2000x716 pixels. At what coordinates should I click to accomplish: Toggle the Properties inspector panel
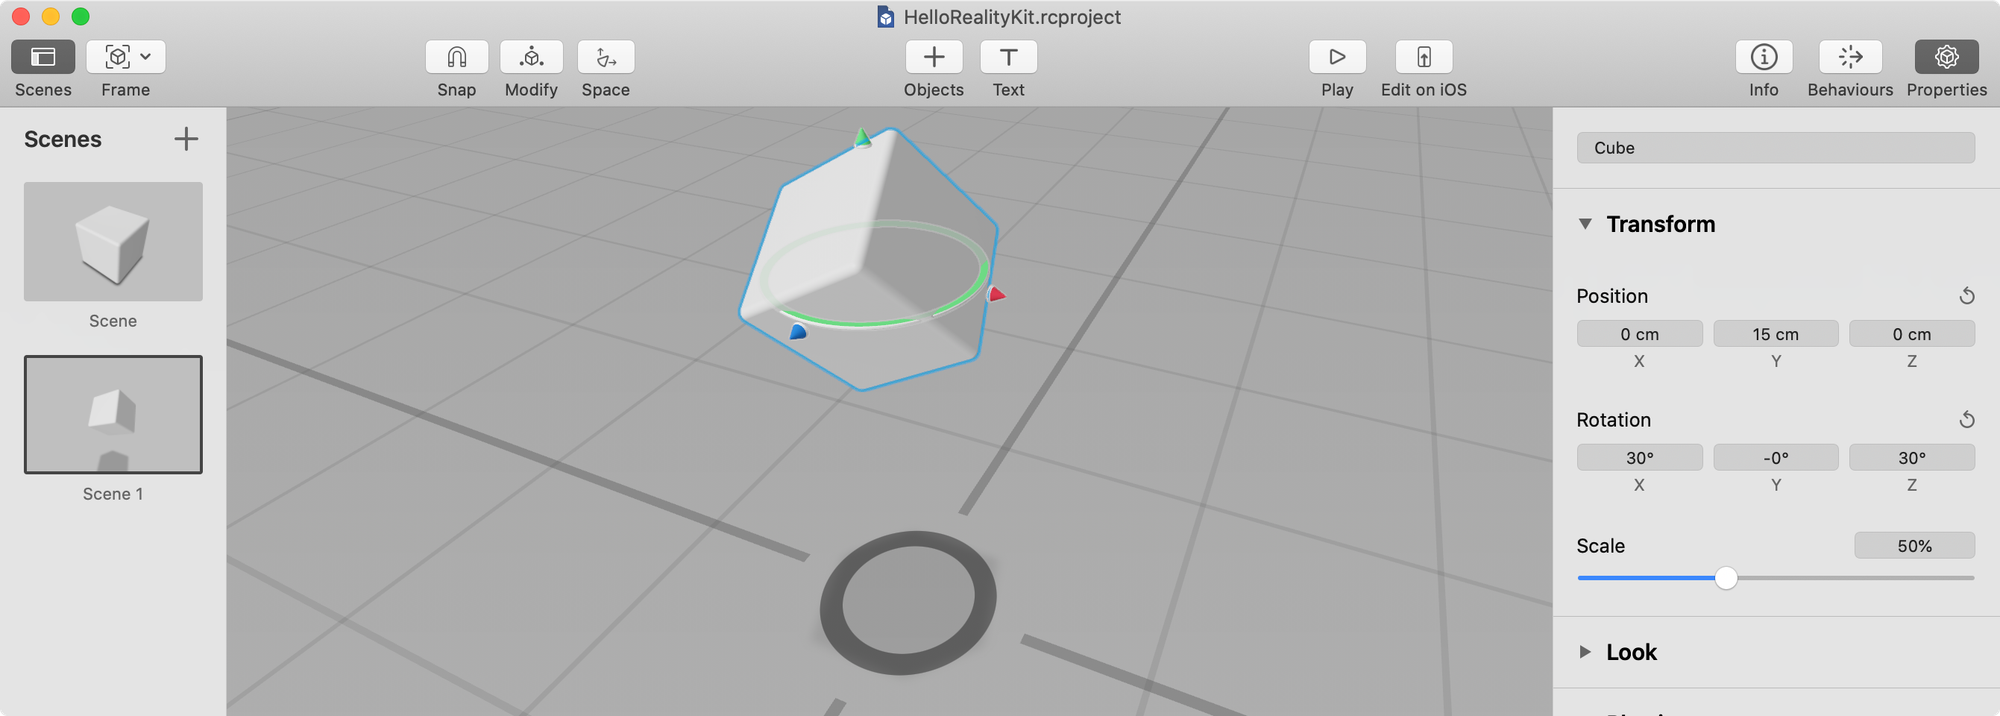tap(1946, 57)
